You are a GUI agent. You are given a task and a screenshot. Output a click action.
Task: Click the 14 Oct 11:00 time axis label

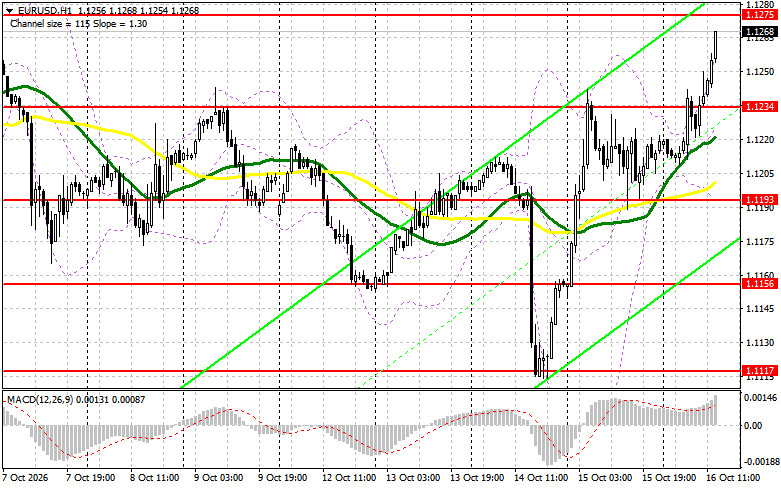(541, 478)
